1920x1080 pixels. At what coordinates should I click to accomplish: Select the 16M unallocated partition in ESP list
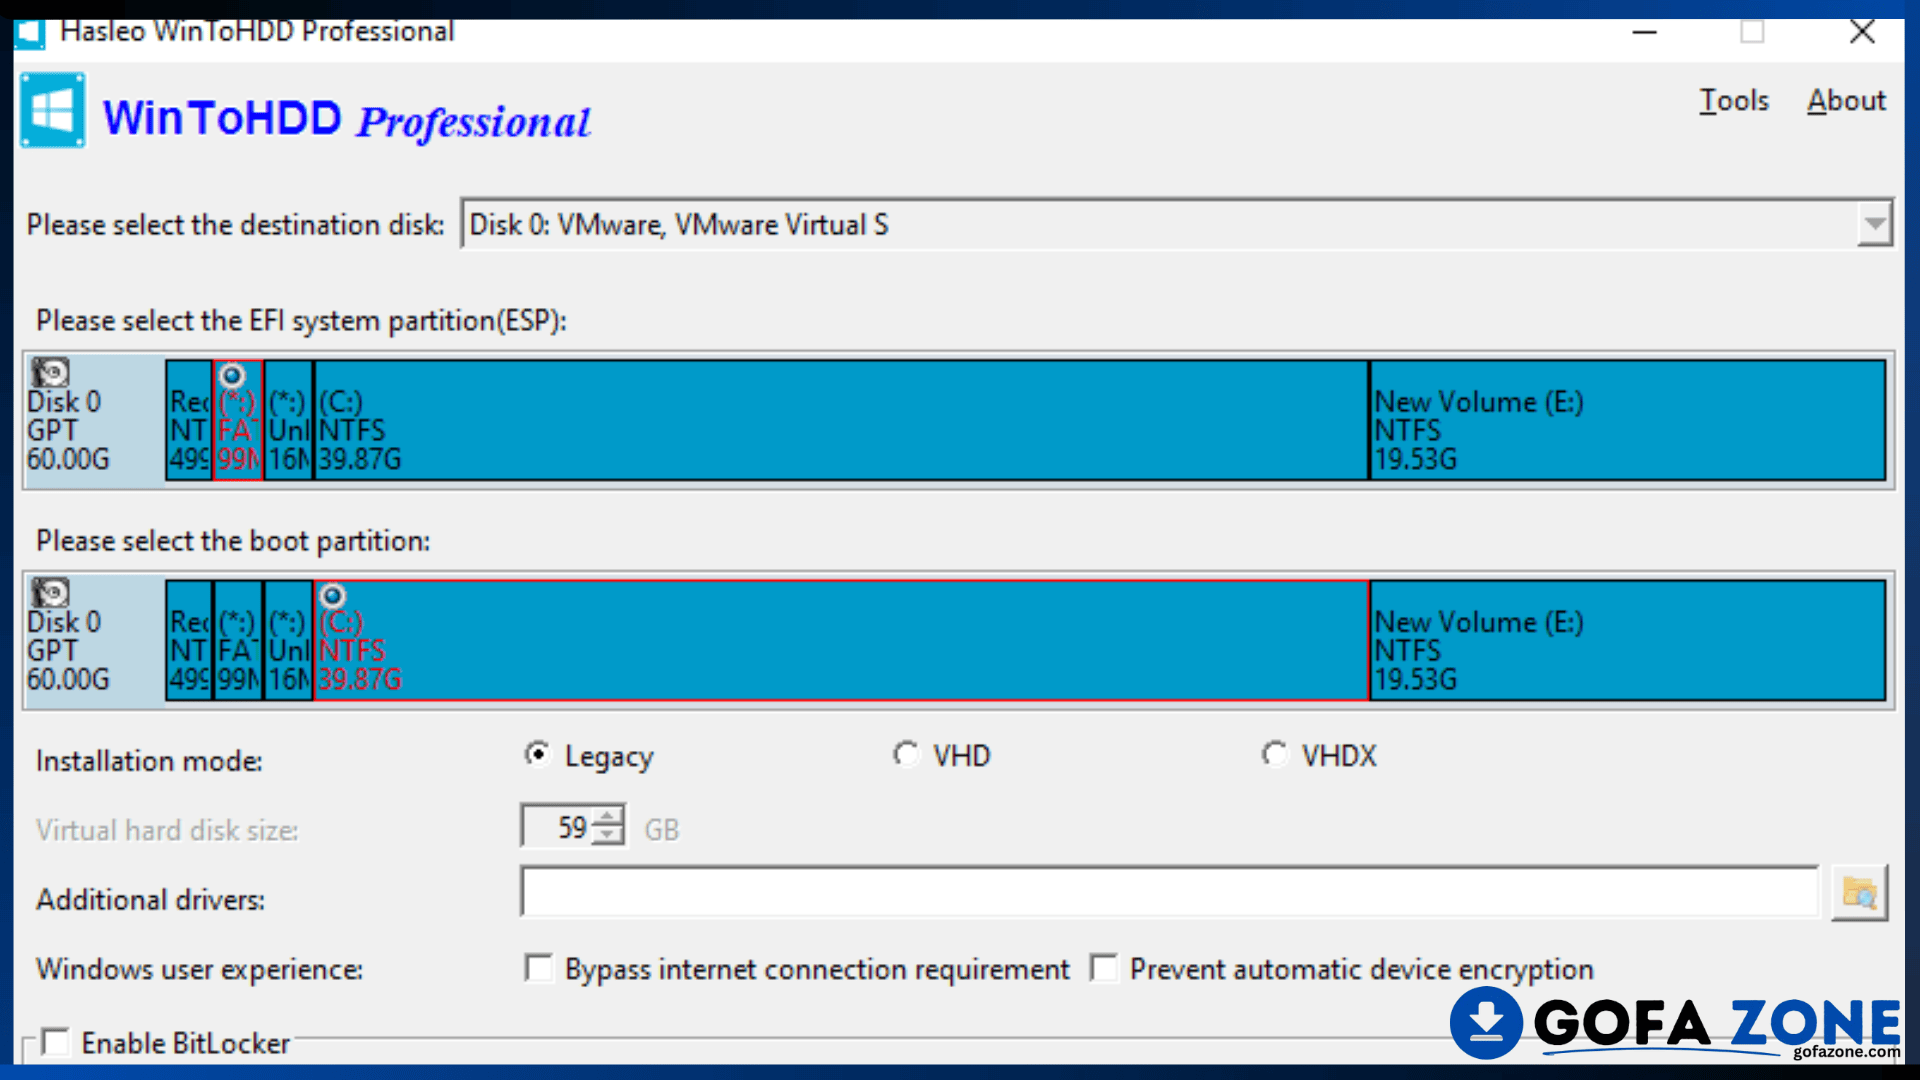[x=289, y=420]
